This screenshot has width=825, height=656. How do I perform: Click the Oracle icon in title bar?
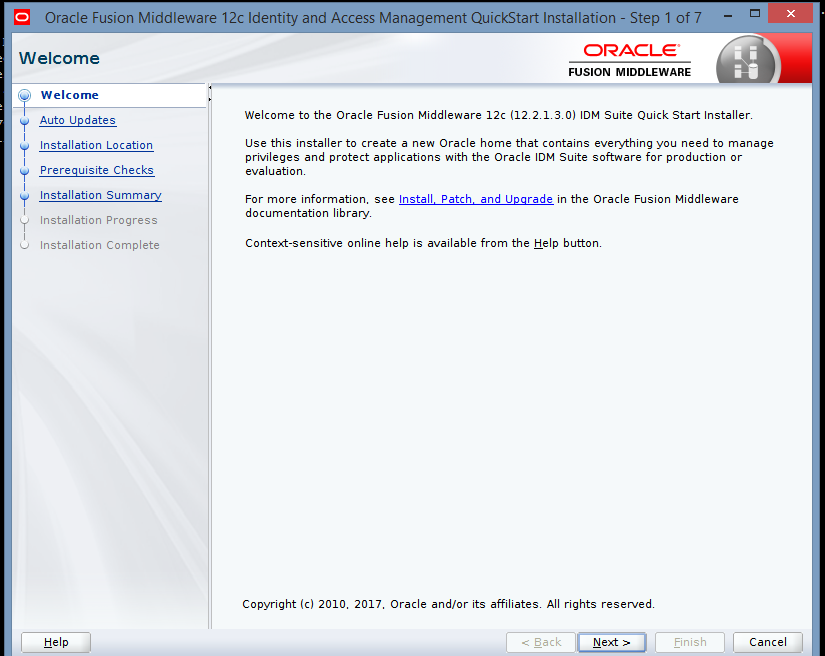22,17
